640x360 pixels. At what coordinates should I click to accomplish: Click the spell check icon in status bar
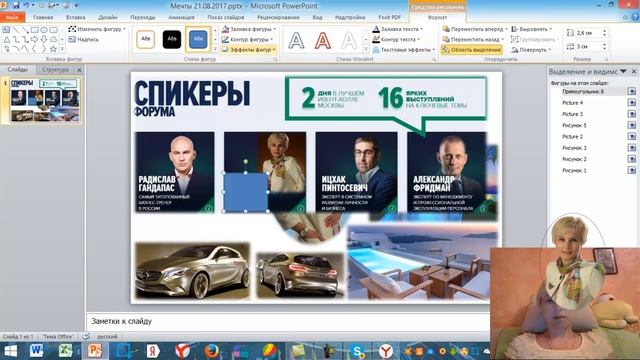click(86, 336)
